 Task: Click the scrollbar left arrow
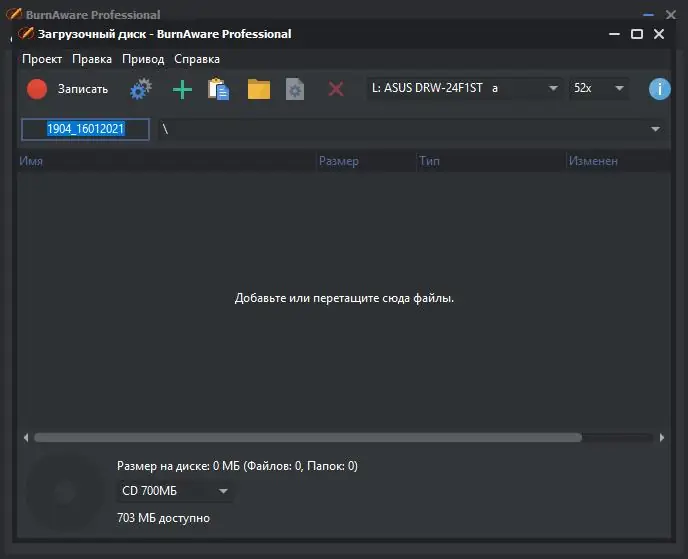pyautogui.click(x=26, y=437)
